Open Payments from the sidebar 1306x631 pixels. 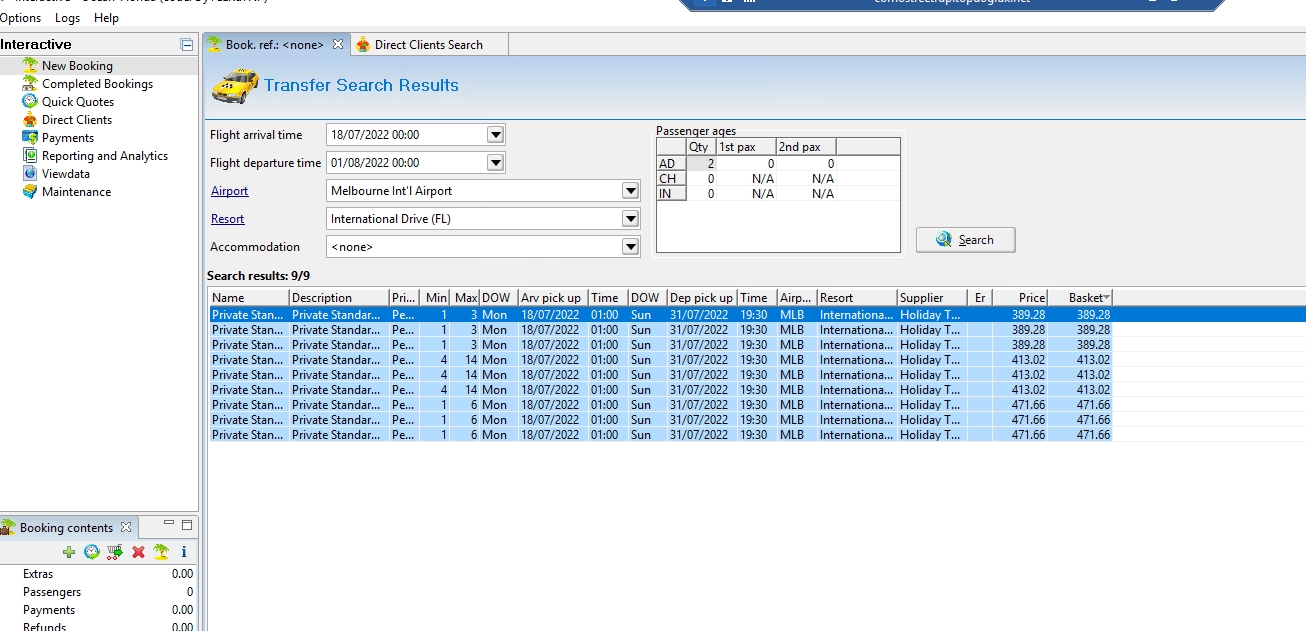(x=67, y=138)
